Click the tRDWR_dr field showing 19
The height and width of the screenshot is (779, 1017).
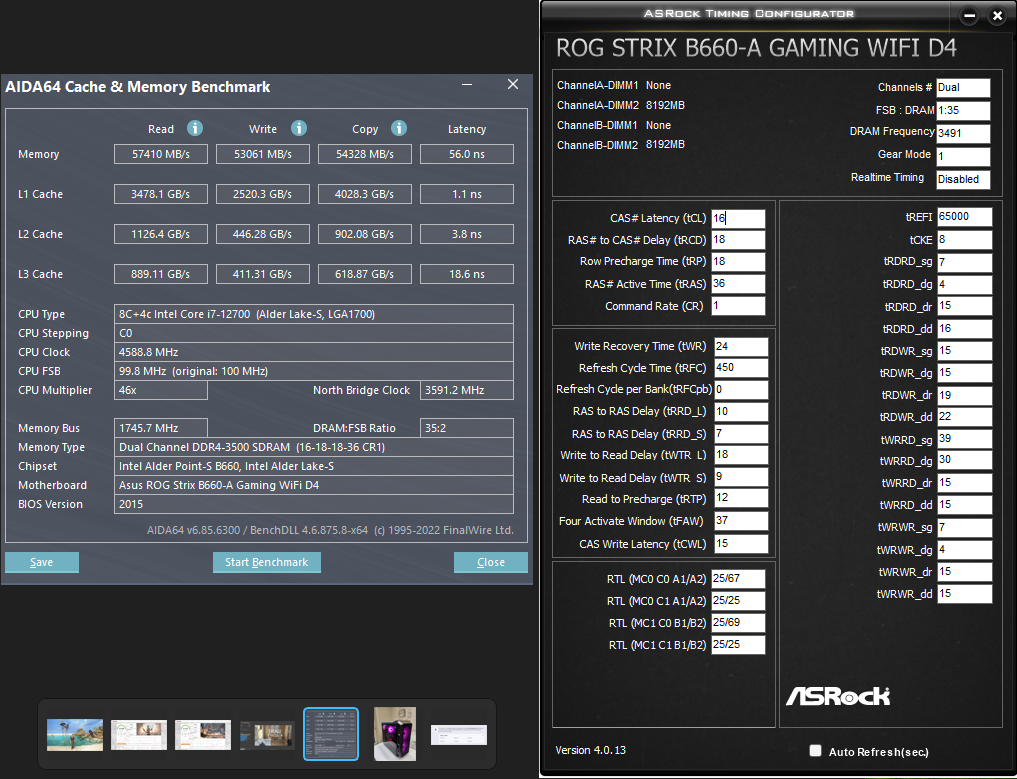[964, 395]
